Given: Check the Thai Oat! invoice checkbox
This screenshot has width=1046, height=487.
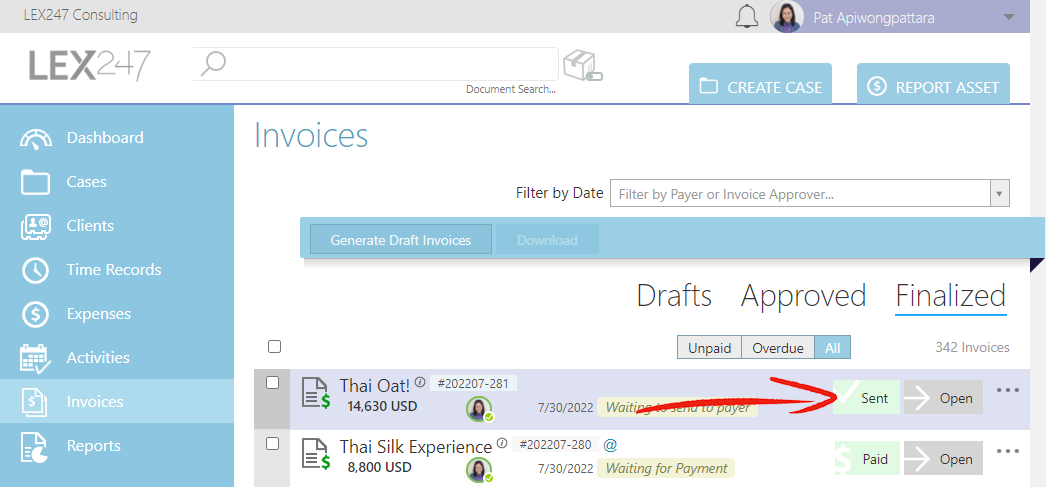Looking at the screenshot, I should tap(272, 382).
